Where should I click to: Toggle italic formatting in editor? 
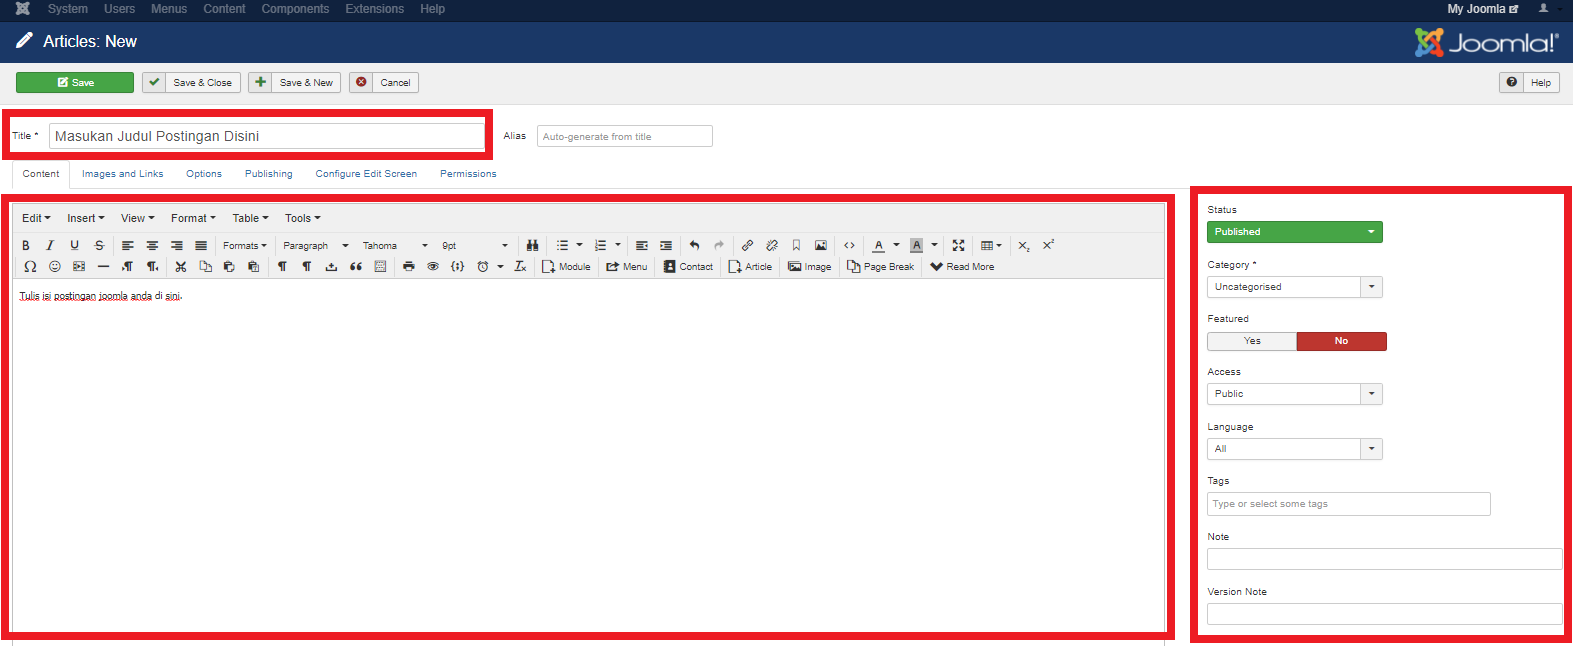point(50,245)
